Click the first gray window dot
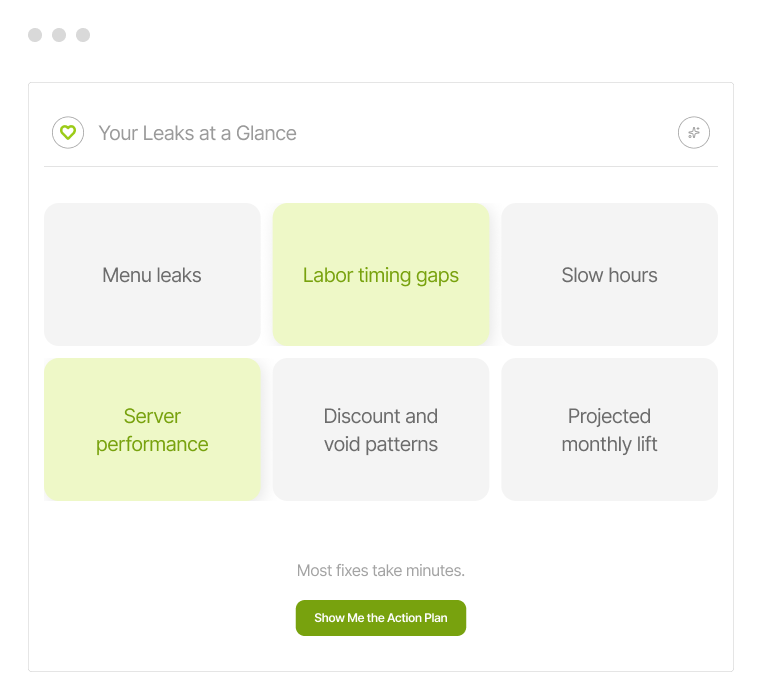762x700 pixels. (35, 35)
